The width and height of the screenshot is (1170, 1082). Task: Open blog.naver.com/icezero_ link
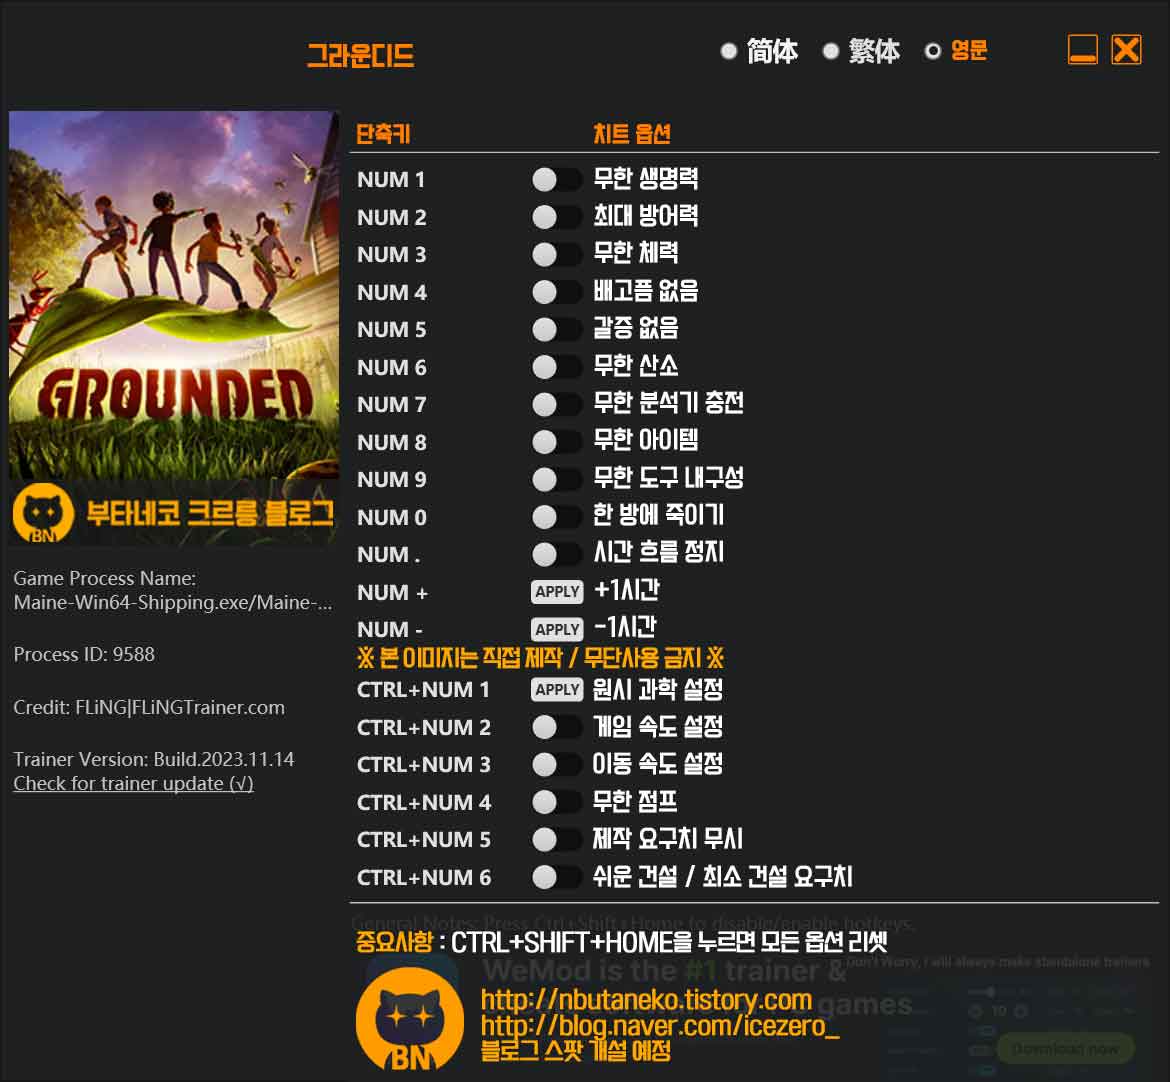[x=660, y=1026]
